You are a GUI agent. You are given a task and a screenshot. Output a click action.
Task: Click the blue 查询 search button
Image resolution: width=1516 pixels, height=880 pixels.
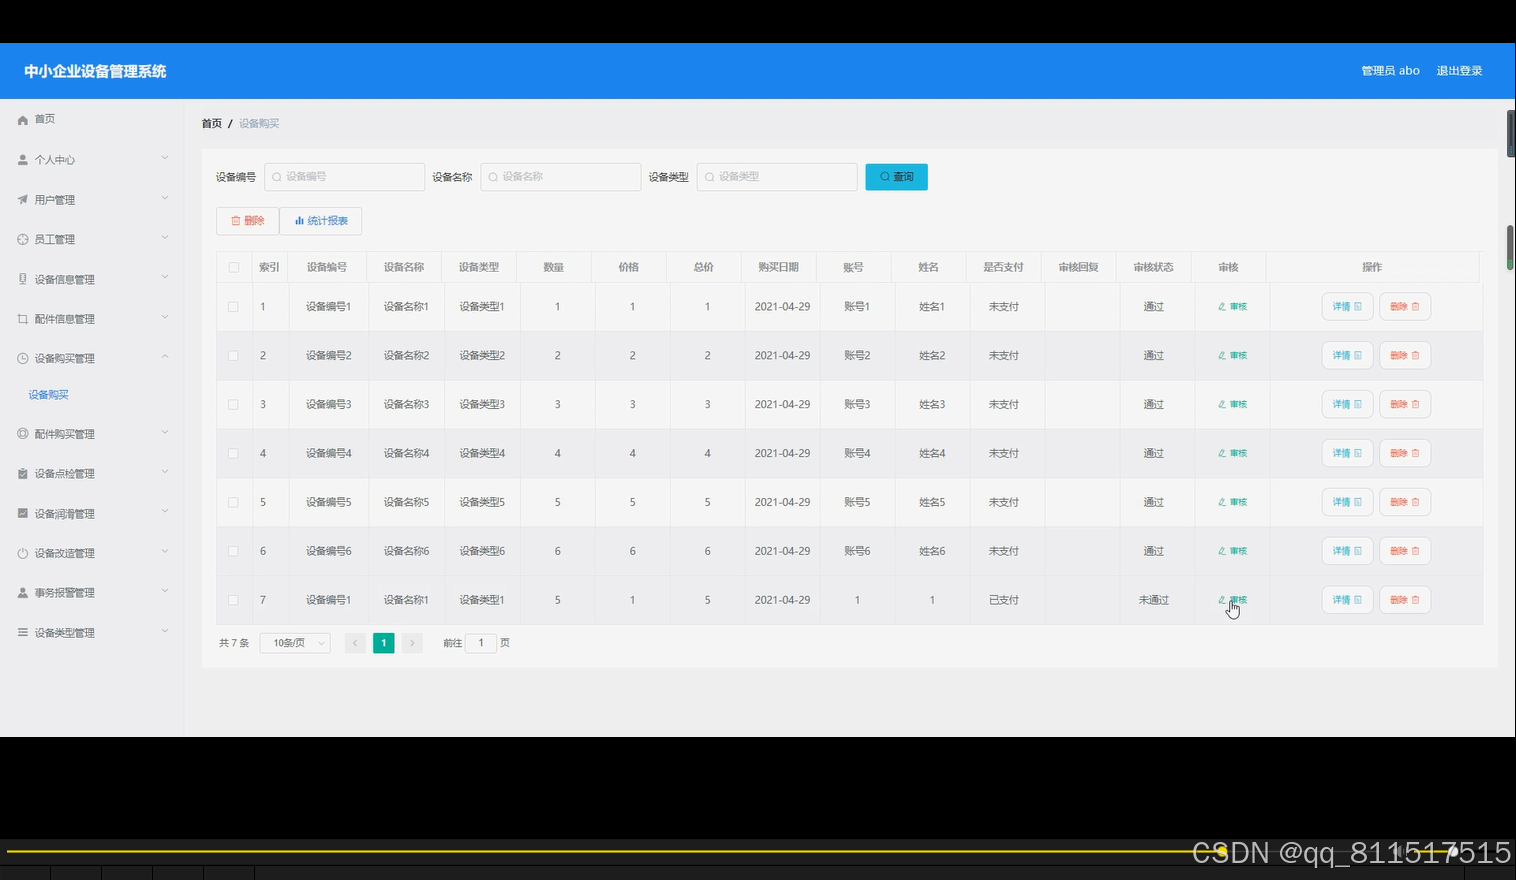coord(896,177)
